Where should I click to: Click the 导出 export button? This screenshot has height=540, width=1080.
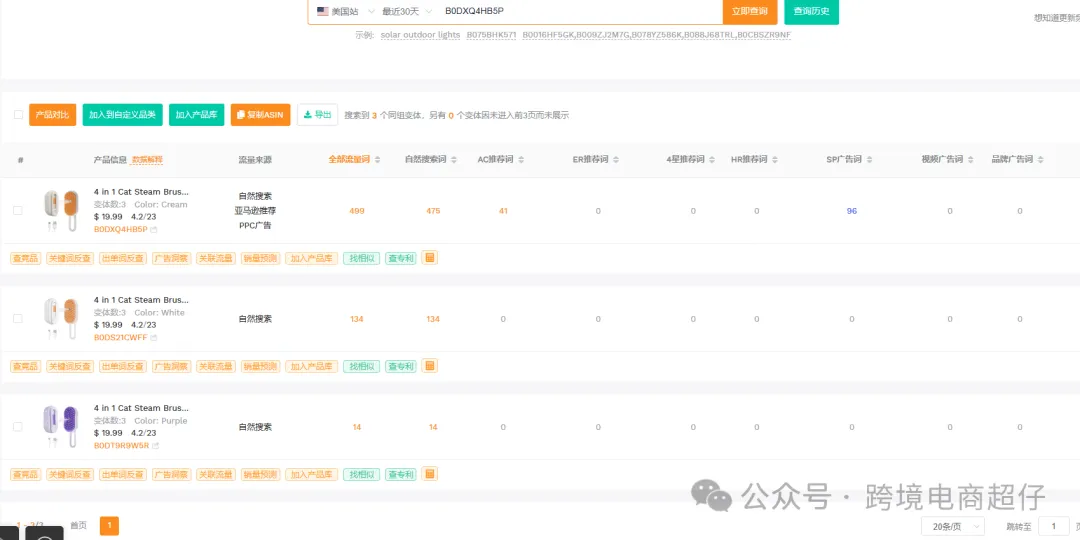318,115
